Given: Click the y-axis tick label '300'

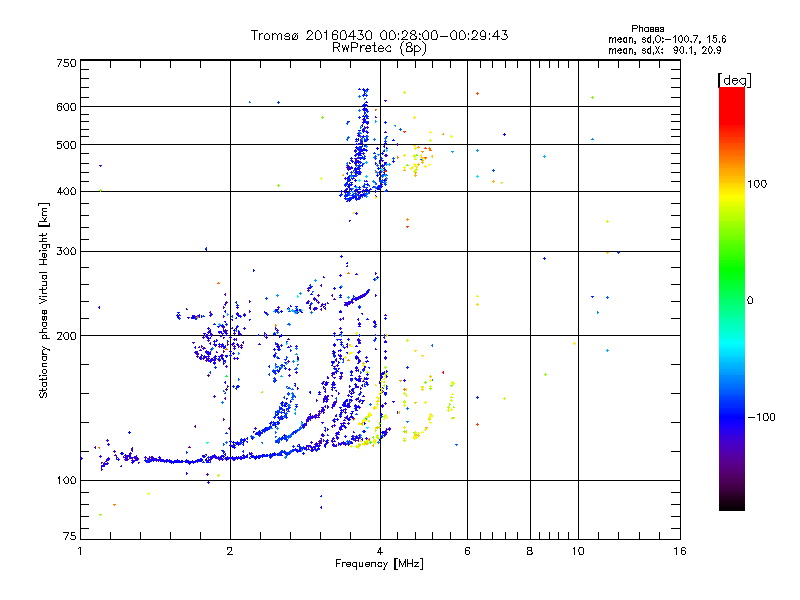Looking at the screenshot, I should [66, 252].
